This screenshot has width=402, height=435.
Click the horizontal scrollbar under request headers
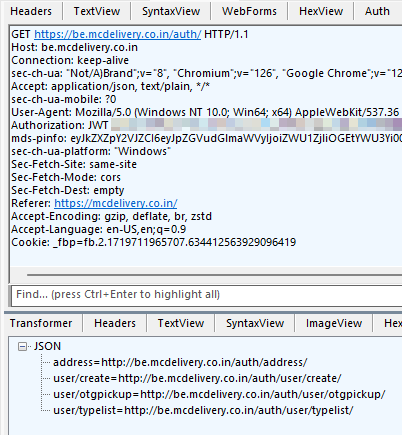214,275
